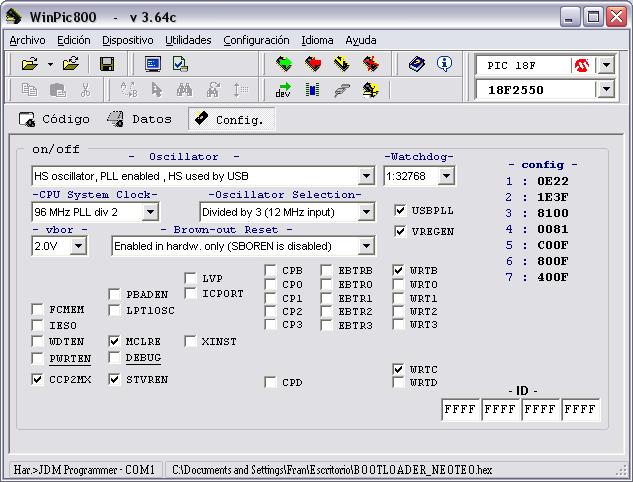Expand the Oscillator type dropdown
Viewport: 633px width, 482px height.
click(x=366, y=176)
